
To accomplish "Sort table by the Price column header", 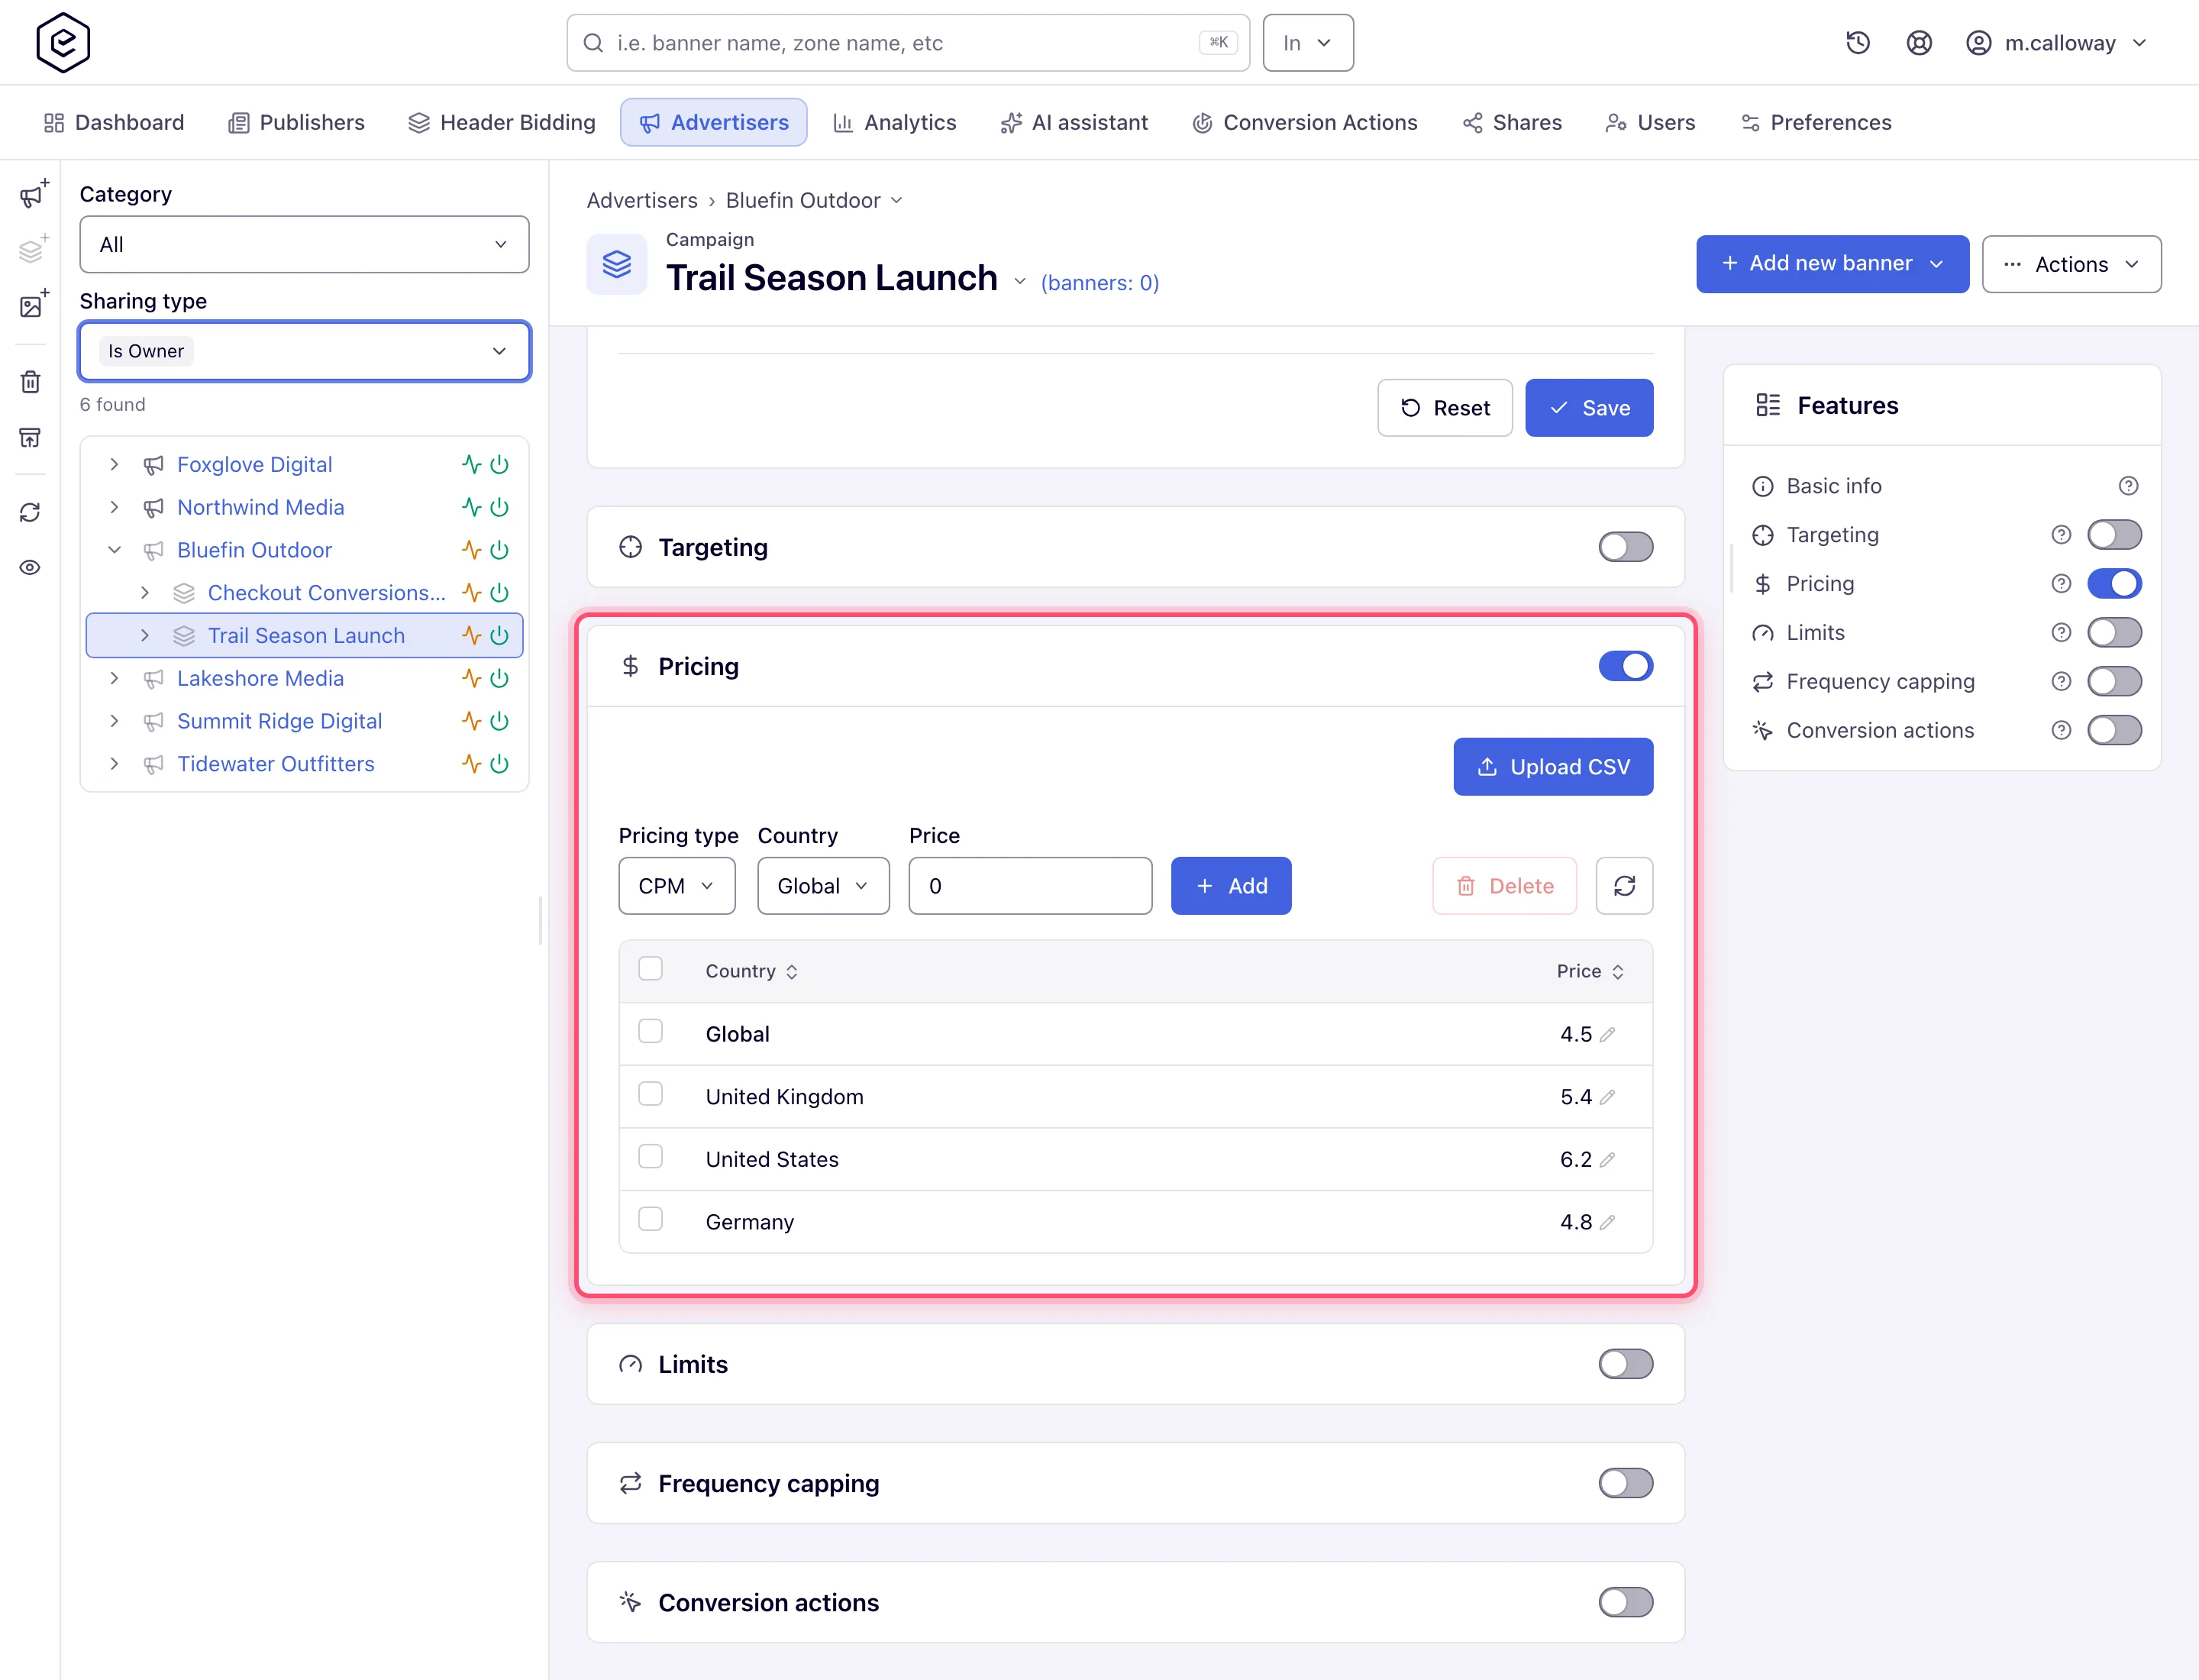I will pyautogui.click(x=1589, y=971).
